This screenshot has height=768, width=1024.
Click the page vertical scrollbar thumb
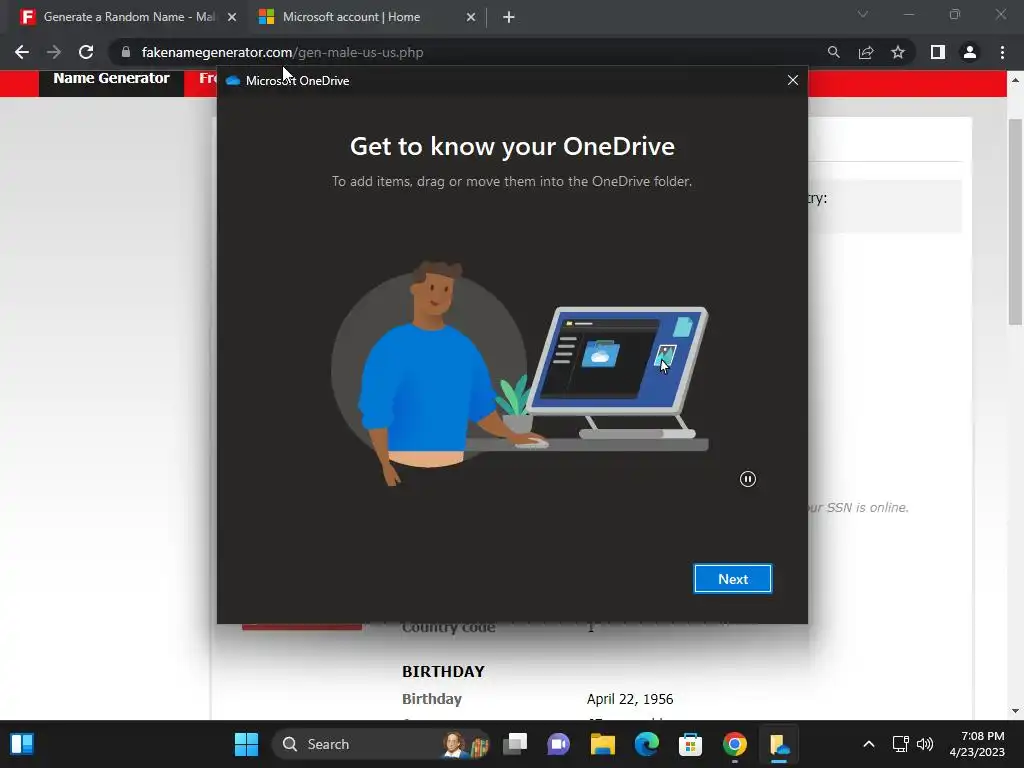coord(1014,221)
